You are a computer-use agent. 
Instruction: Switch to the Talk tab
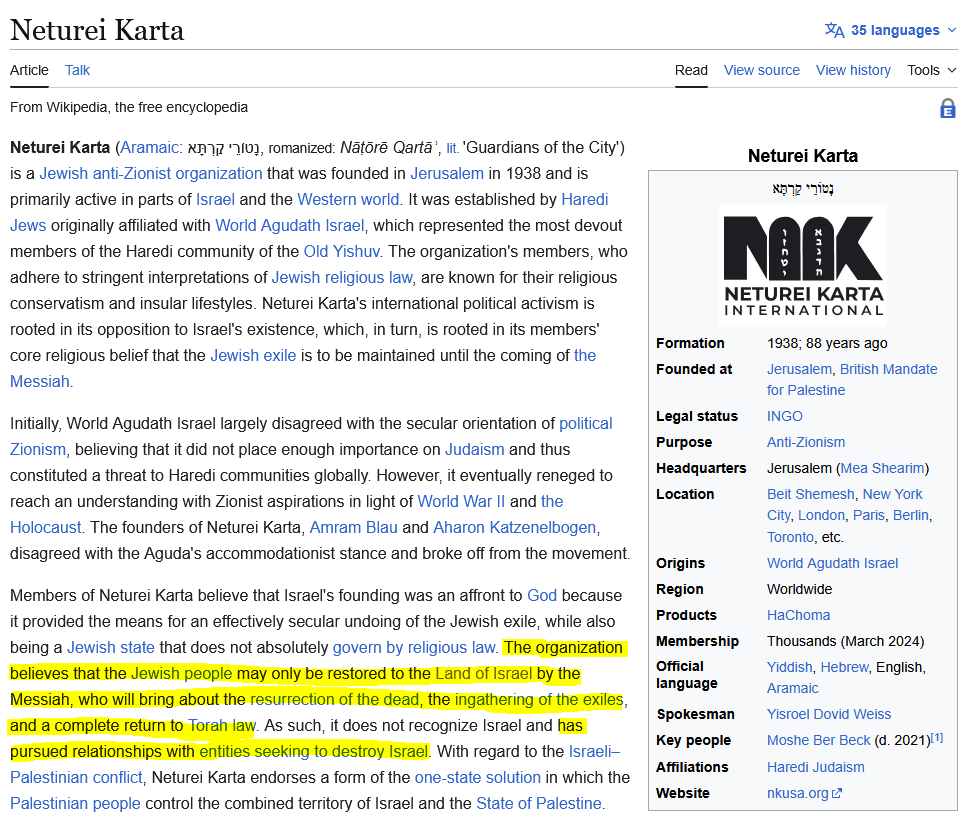[x=78, y=70]
